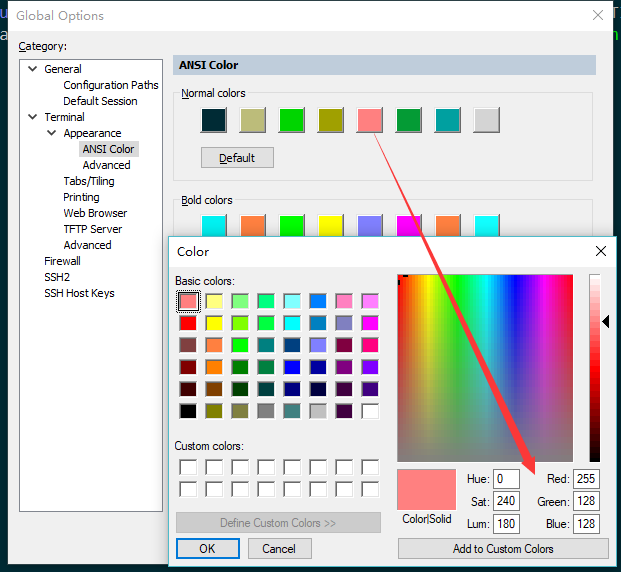Click Add to Custom Colors button
The image size is (621, 572).
coord(503,549)
